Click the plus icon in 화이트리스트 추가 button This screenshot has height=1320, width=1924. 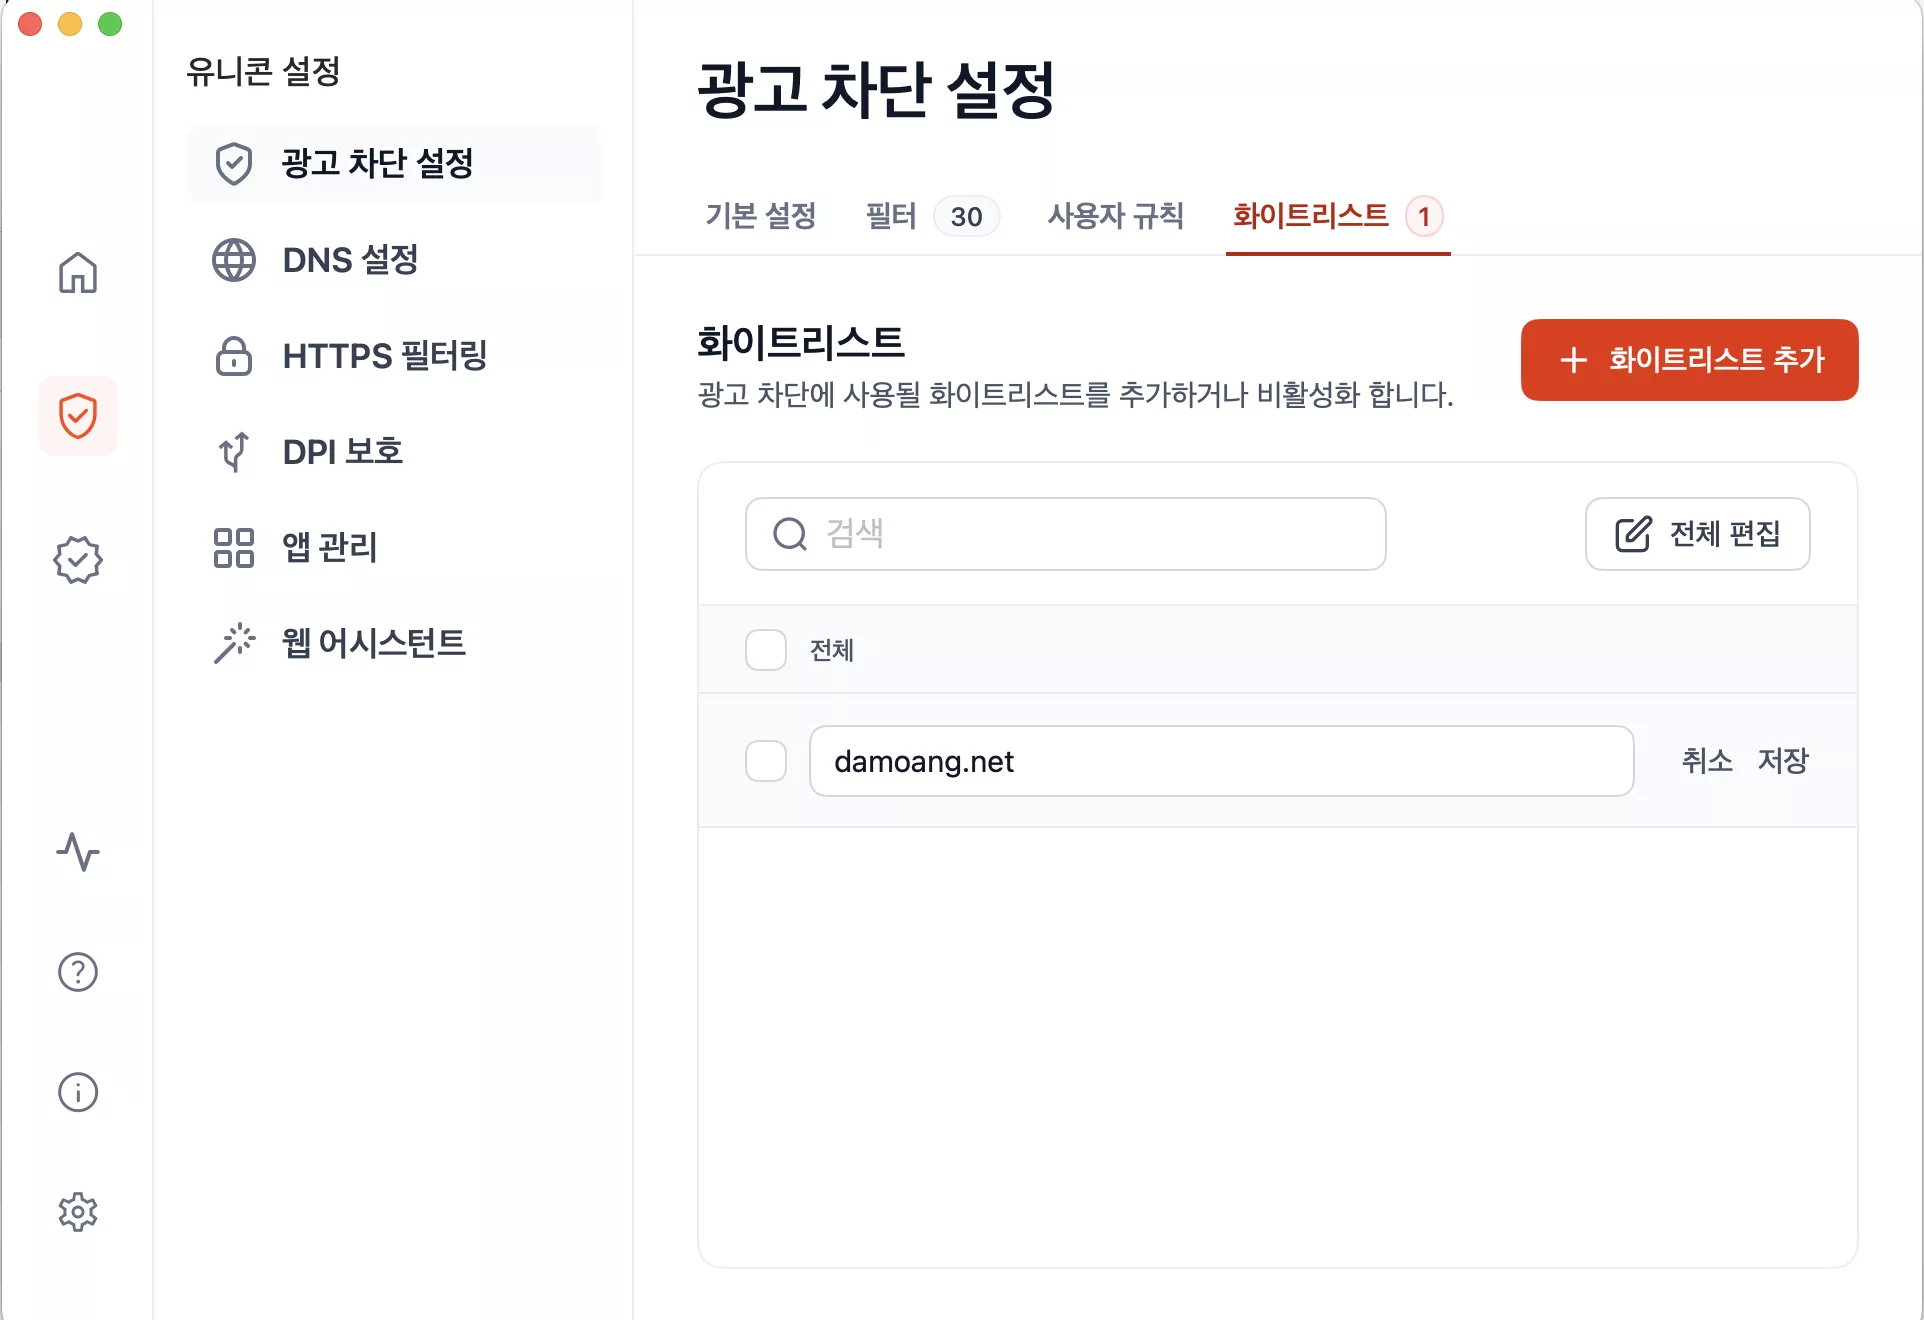click(x=1574, y=360)
